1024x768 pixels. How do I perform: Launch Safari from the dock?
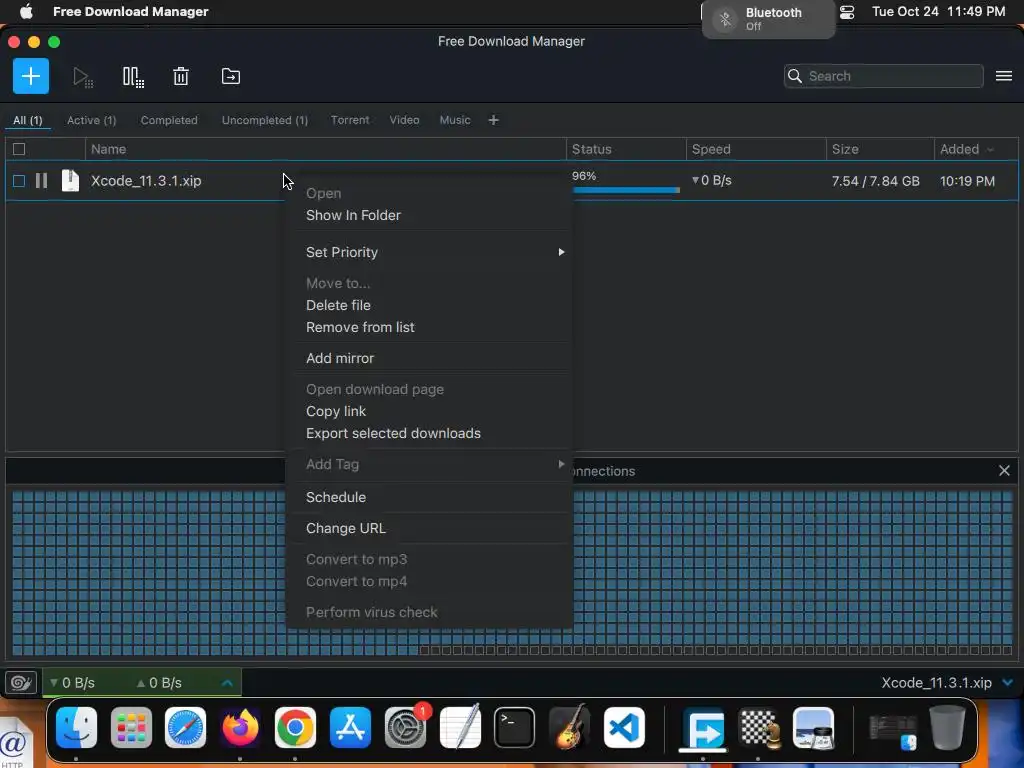pyautogui.click(x=185, y=728)
